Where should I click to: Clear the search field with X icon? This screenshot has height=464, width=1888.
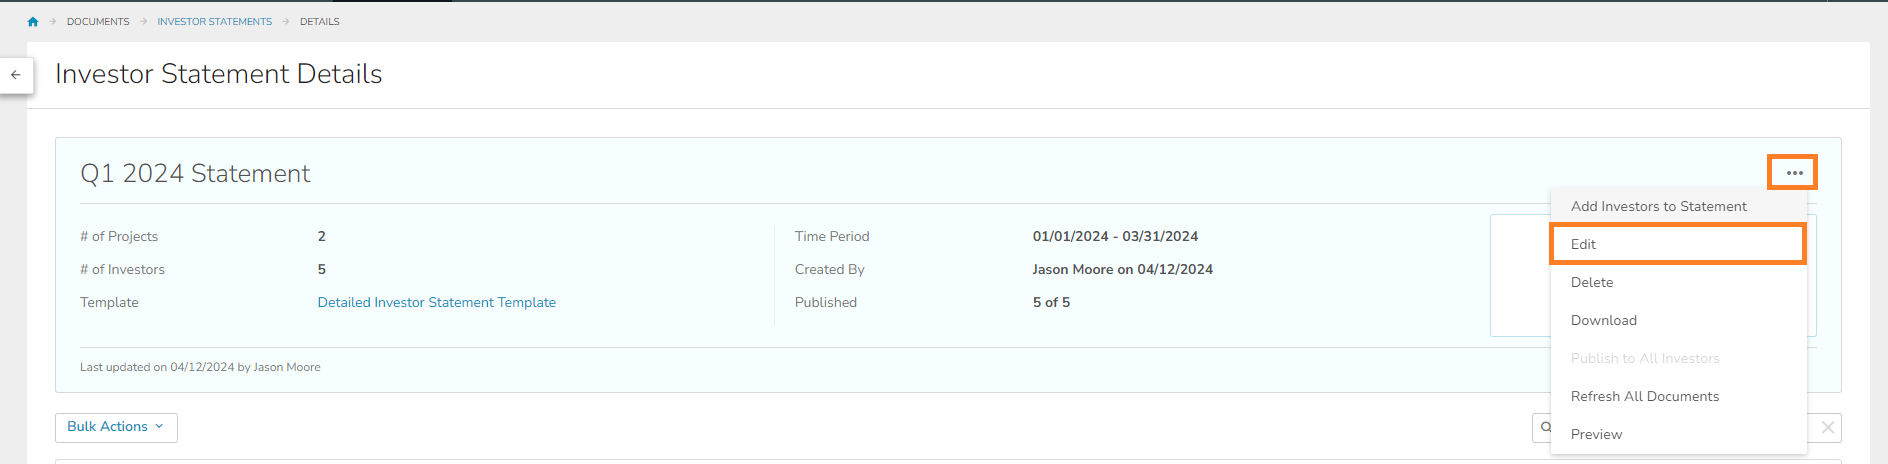pyautogui.click(x=1827, y=428)
